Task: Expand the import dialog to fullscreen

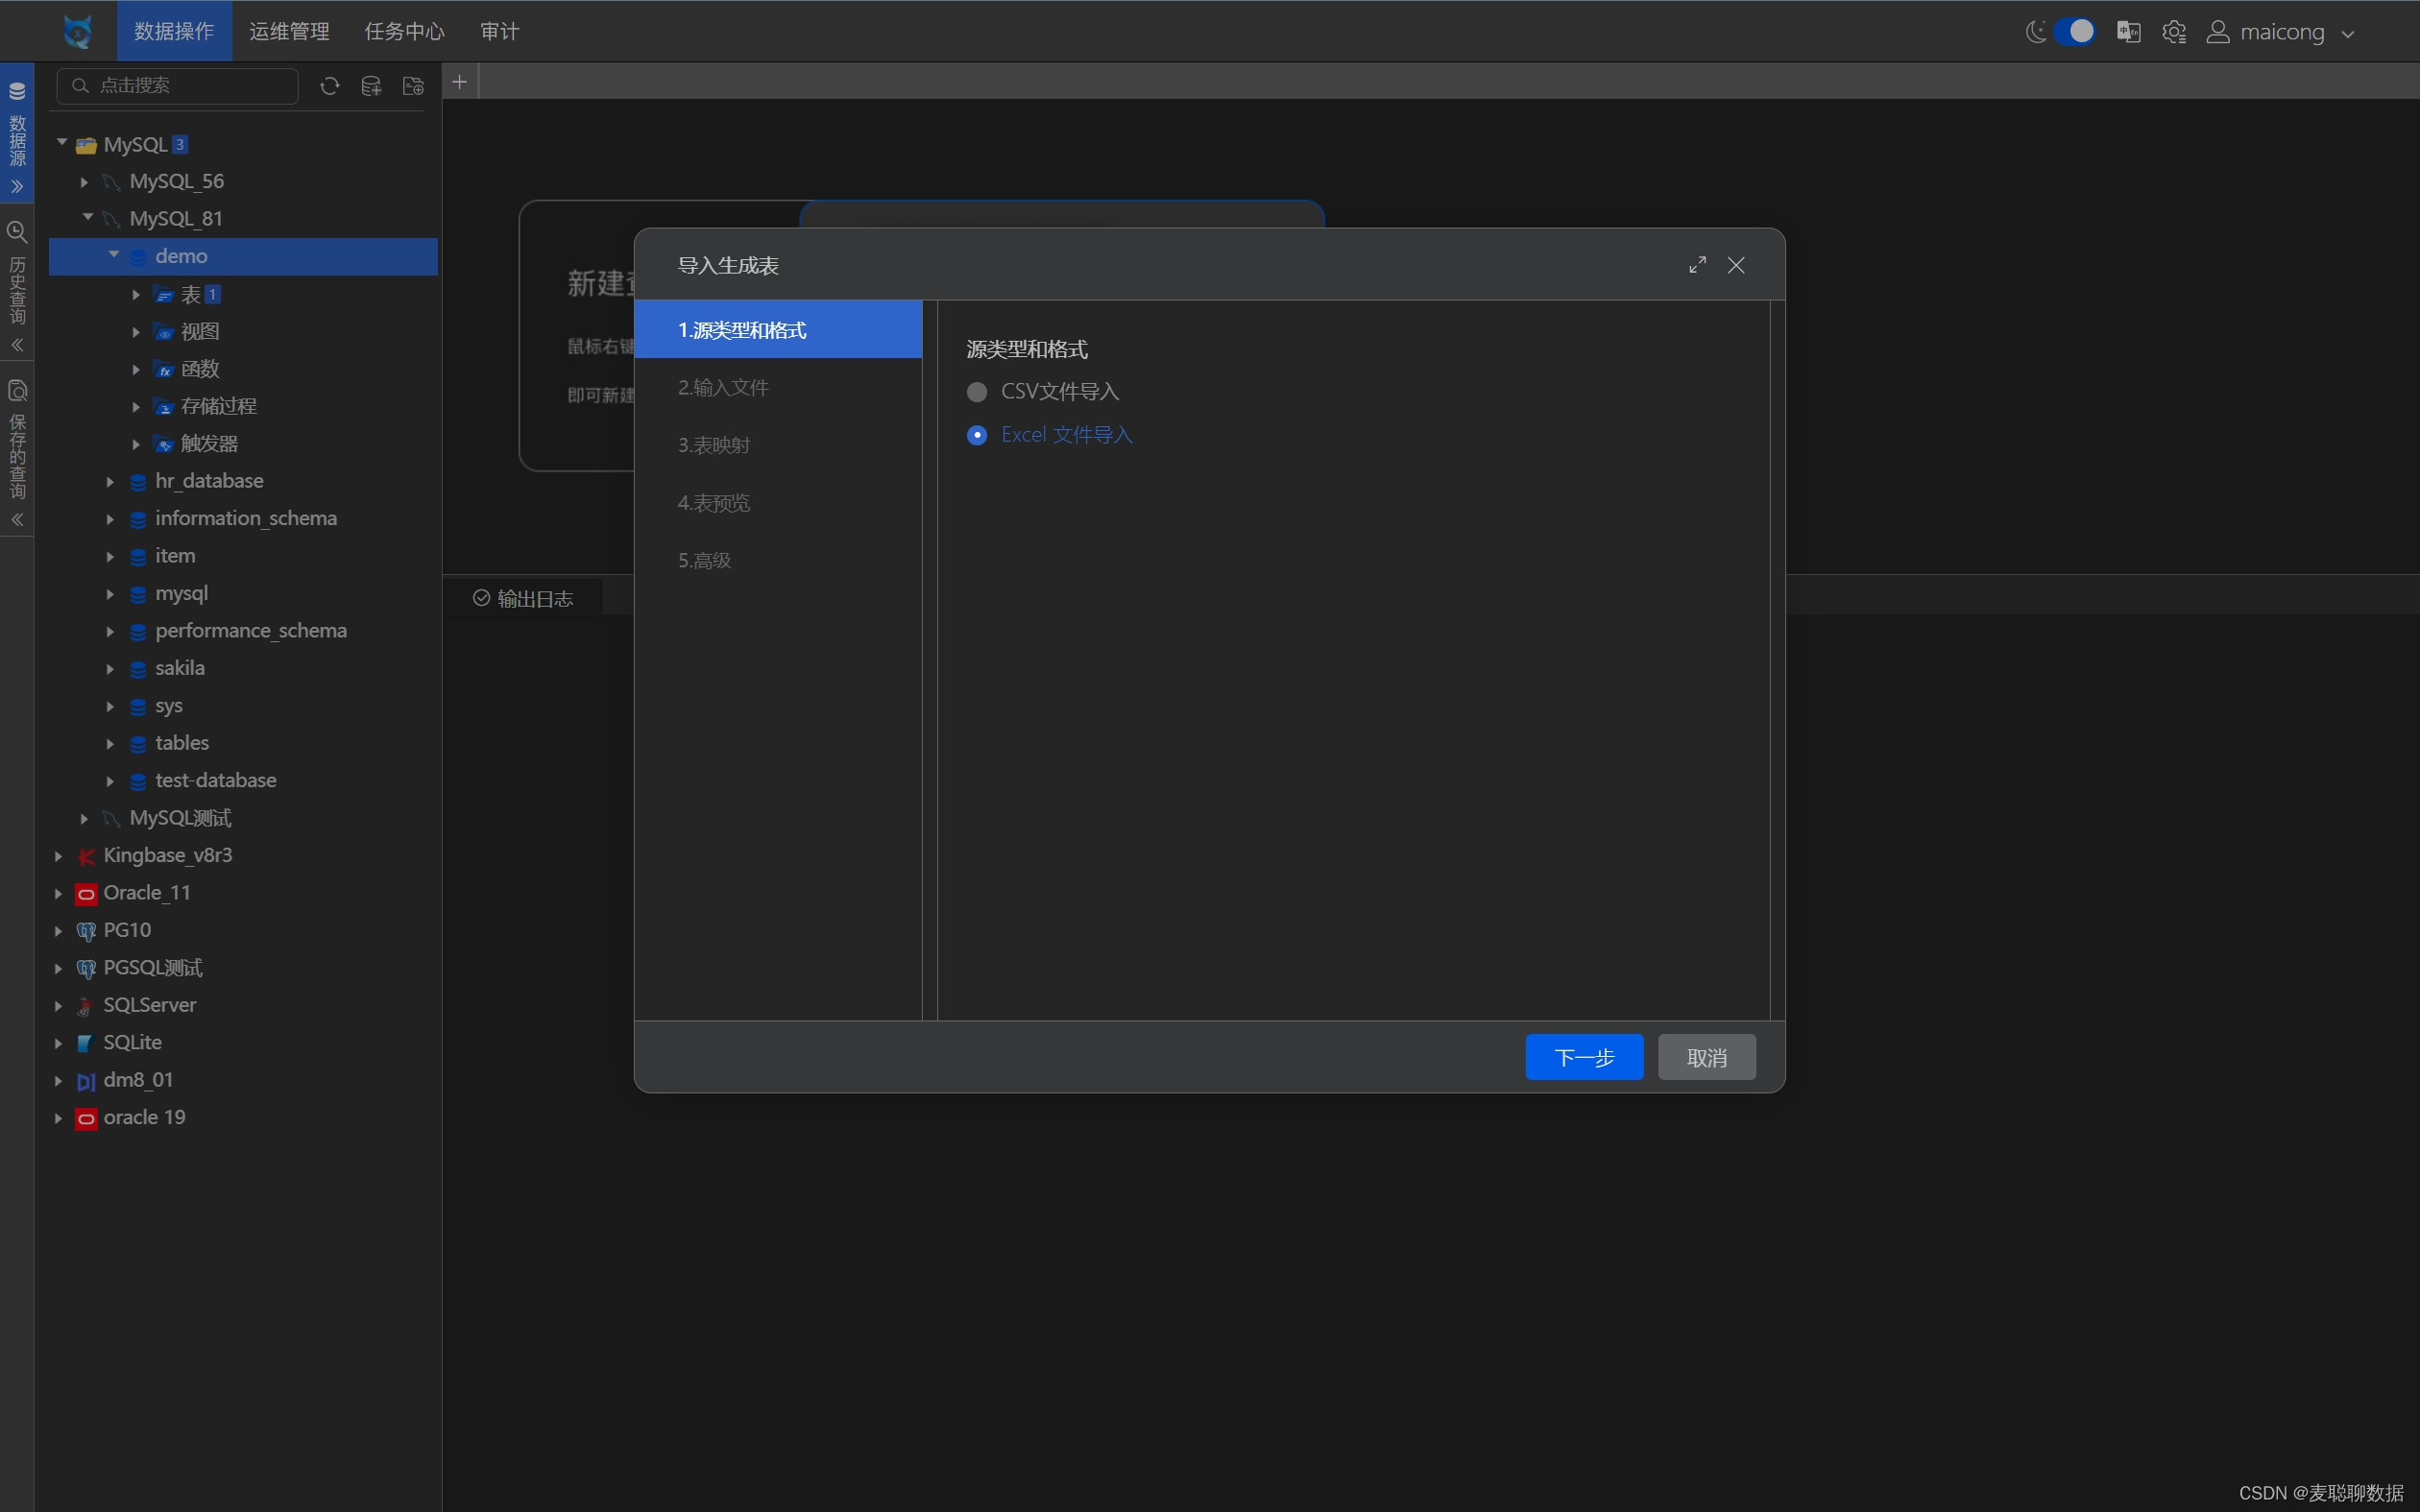Action: pyautogui.click(x=1697, y=265)
